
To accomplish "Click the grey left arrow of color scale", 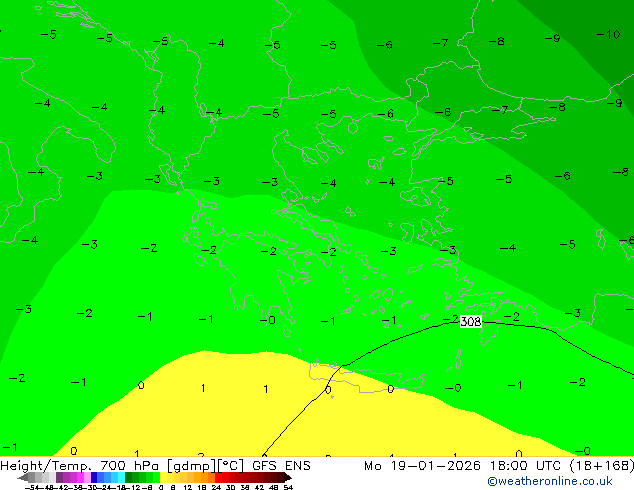I will tap(23, 478).
